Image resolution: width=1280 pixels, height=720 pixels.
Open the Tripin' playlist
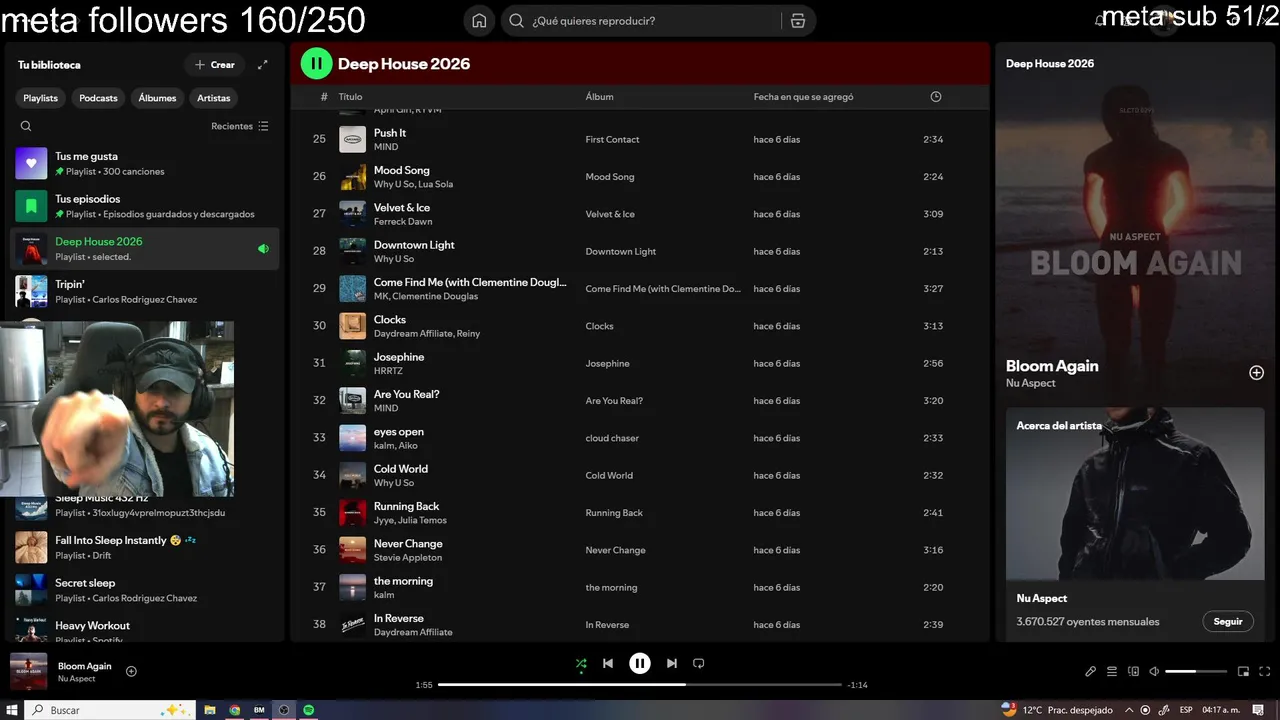pyautogui.click(x=145, y=291)
